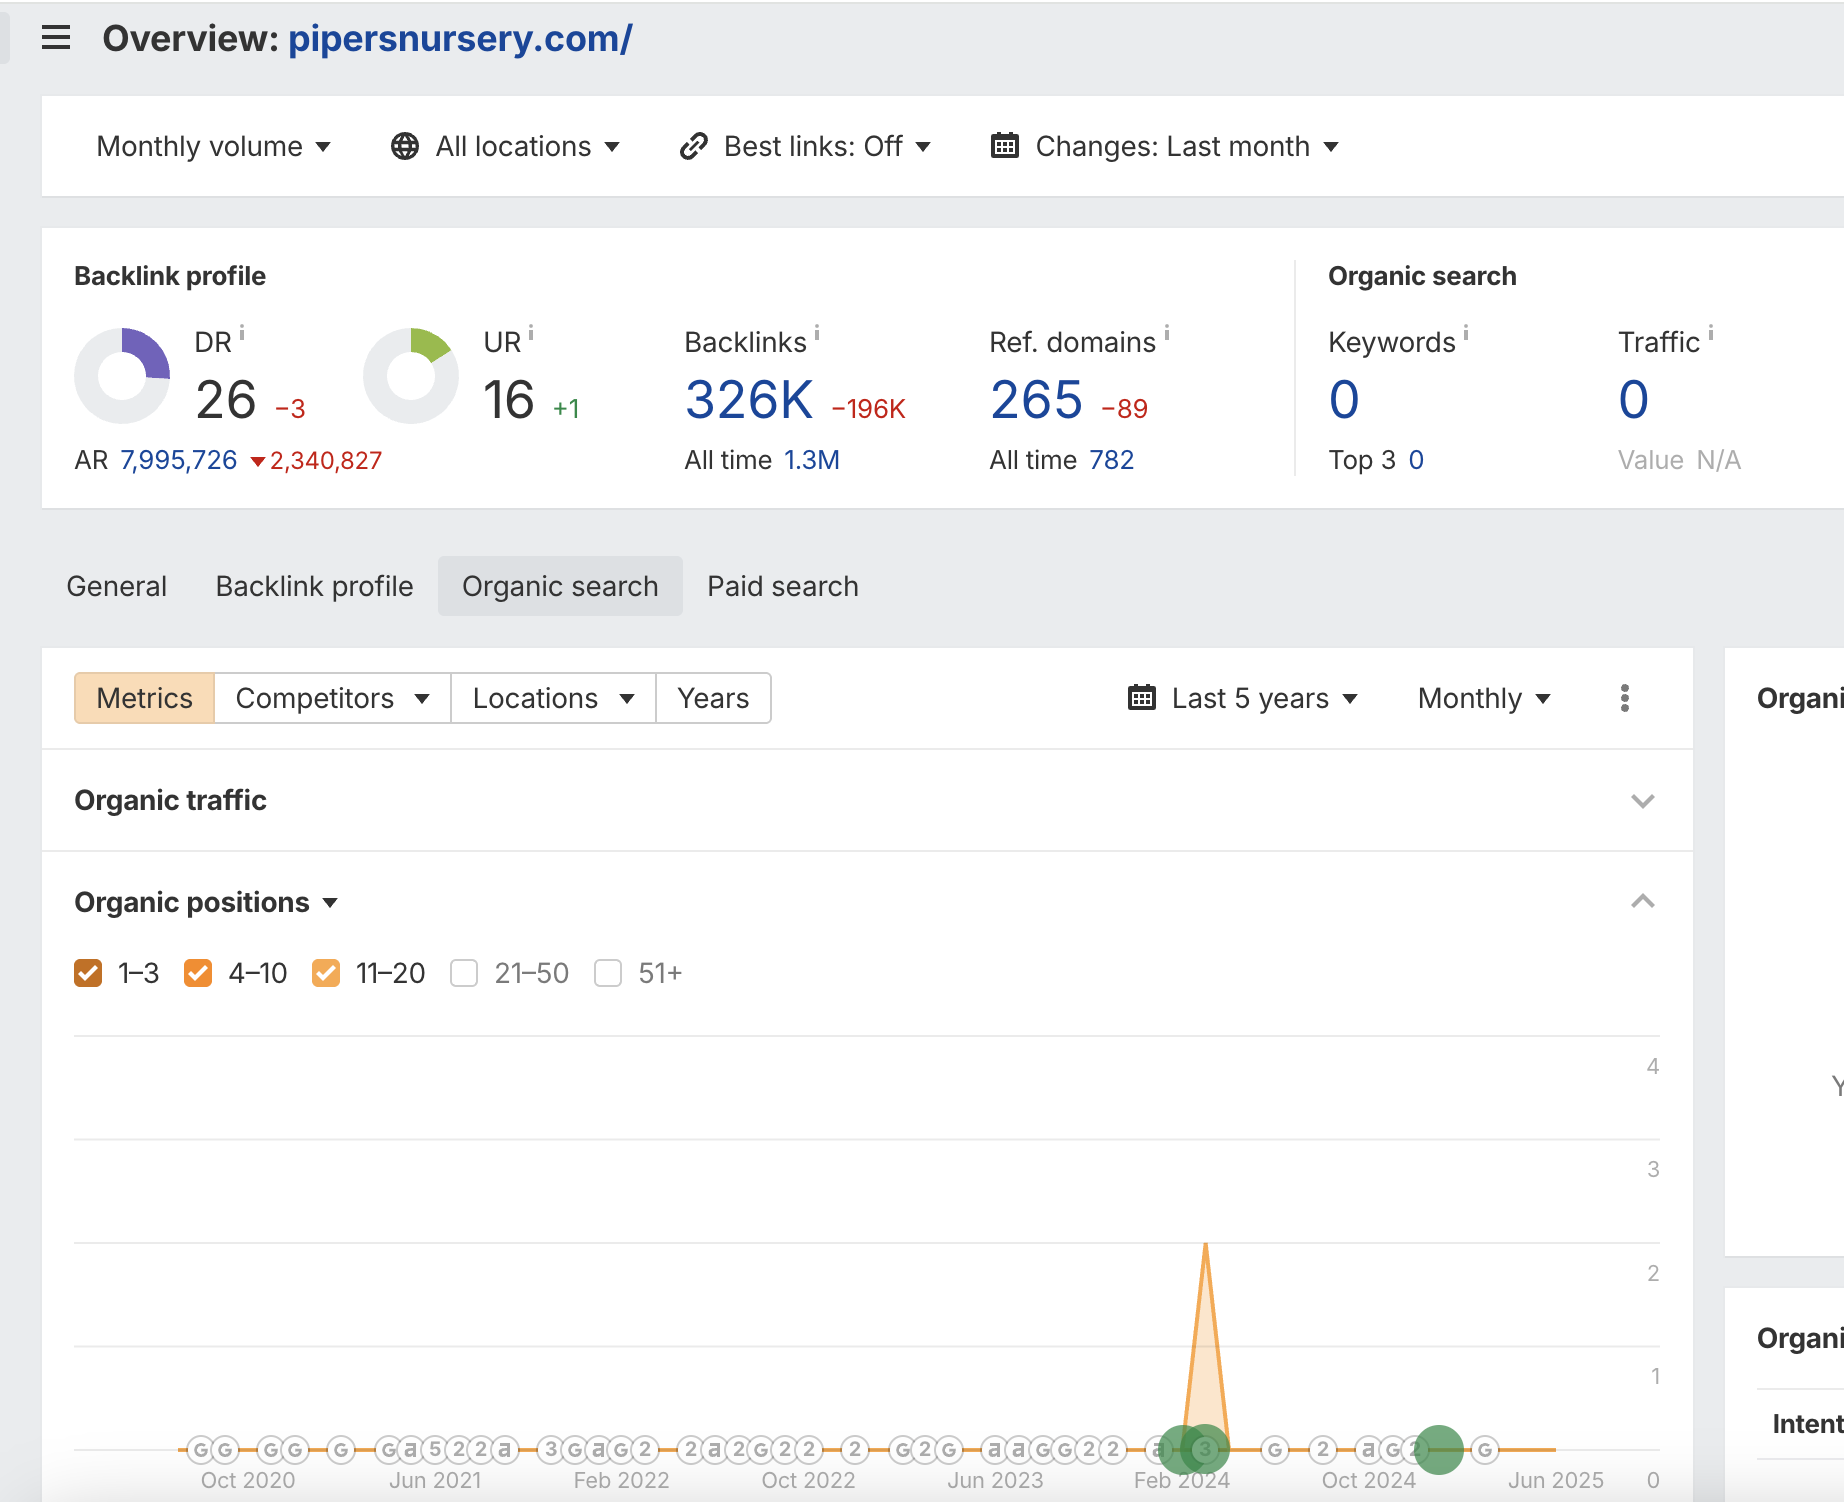Open the 265 referring domains value
Viewport: 1844px width, 1502px height.
pos(1036,400)
